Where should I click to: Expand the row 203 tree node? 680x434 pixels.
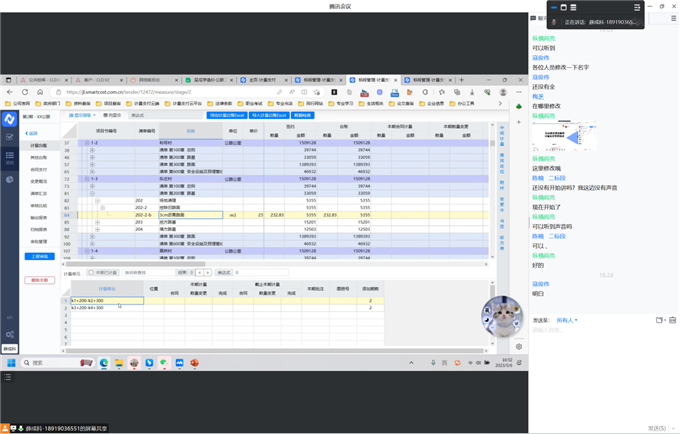(x=97, y=222)
